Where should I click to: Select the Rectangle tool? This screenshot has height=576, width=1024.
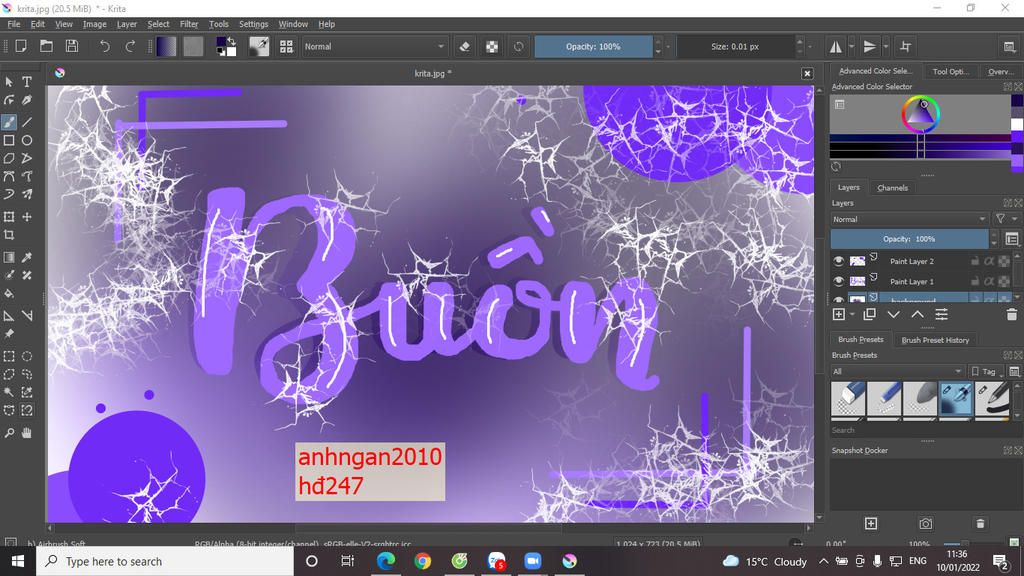(x=9, y=140)
